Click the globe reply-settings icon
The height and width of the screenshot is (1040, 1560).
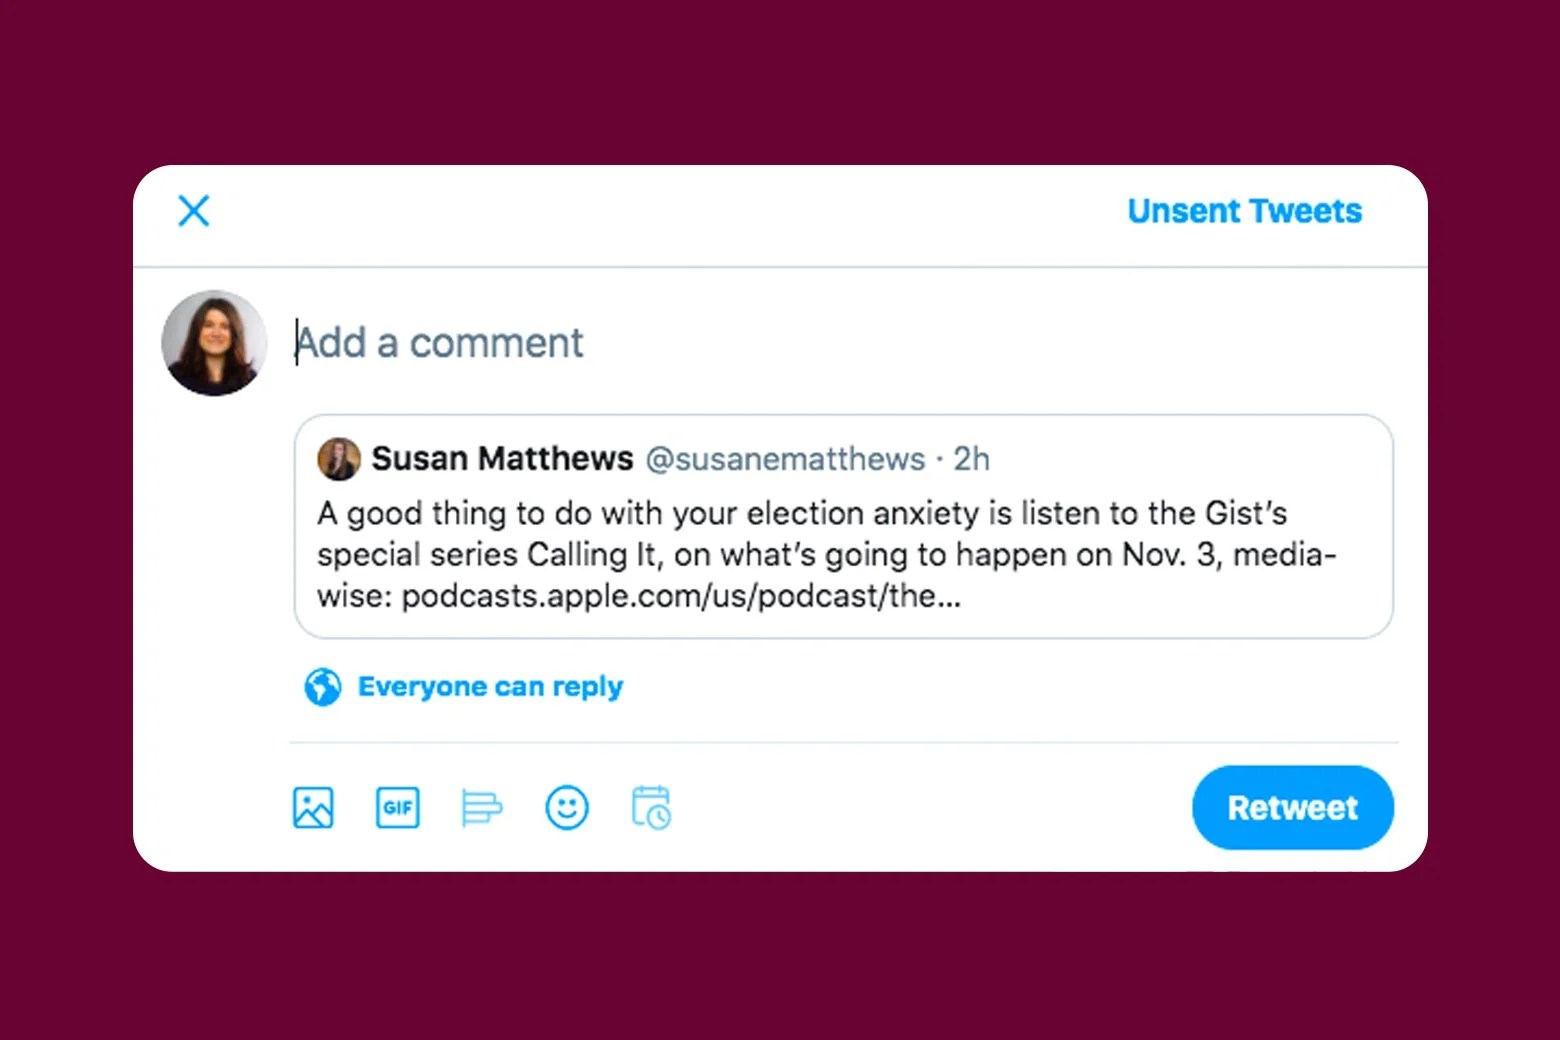[x=321, y=687]
